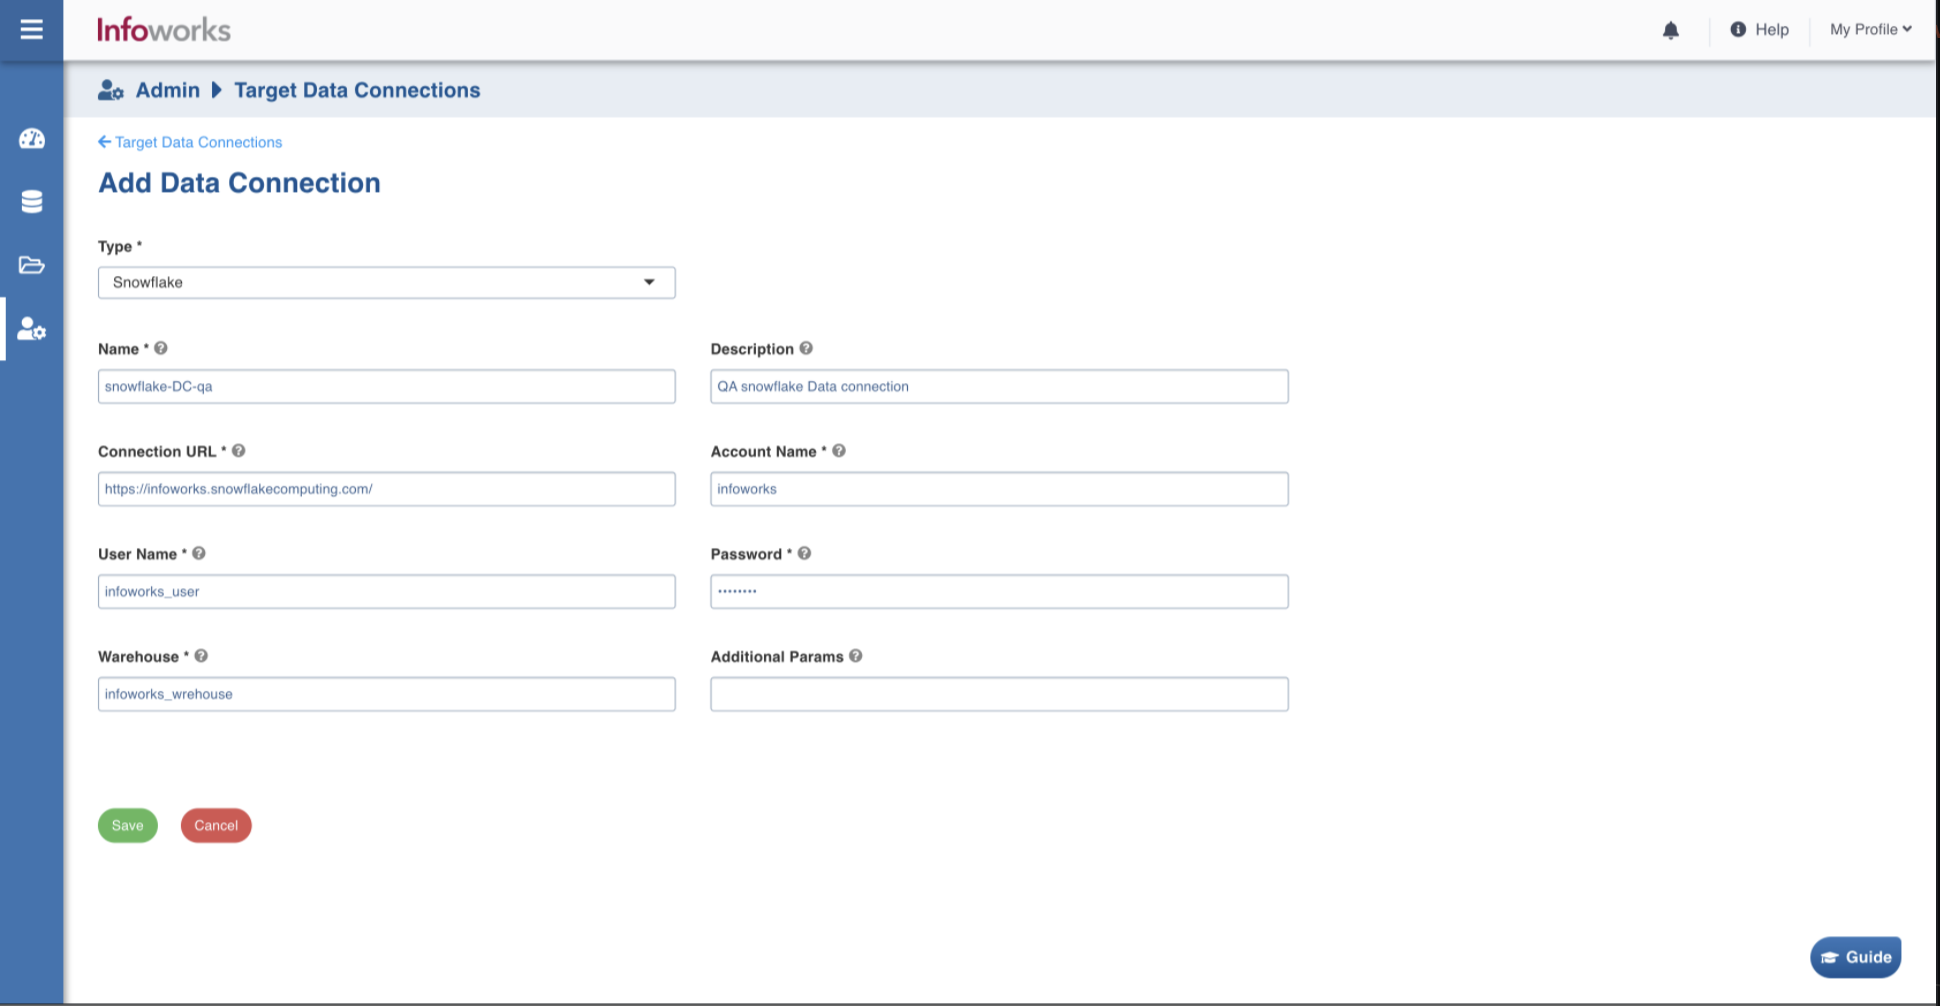This screenshot has width=1940, height=1006.
Task: Go back to Target Data Connections
Action: (190, 142)
